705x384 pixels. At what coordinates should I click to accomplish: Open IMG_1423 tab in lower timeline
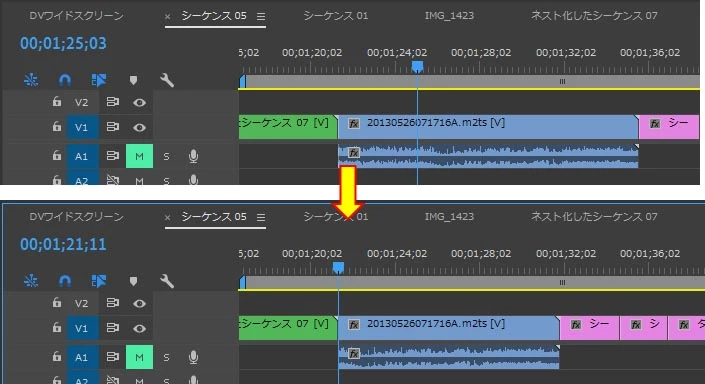449,217
